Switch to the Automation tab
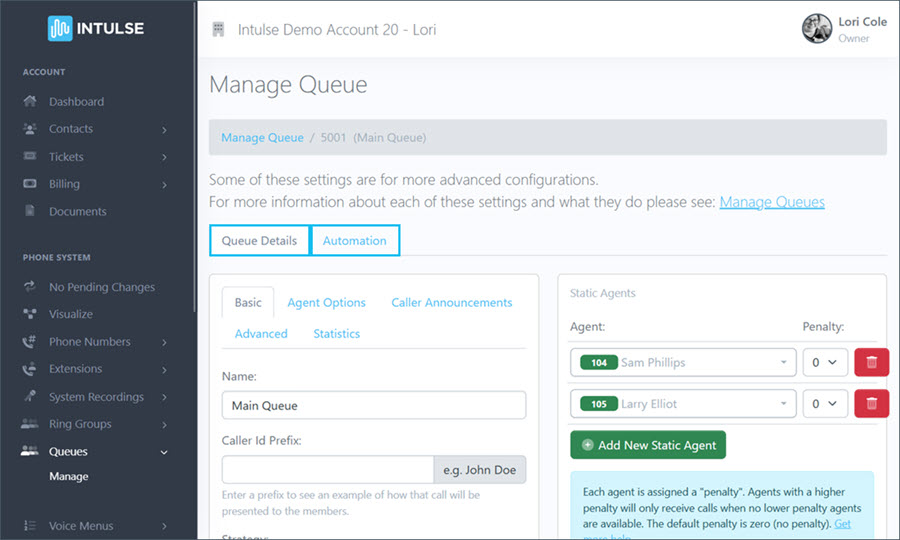This screenshot has width=900, height=540. point(355,240)
